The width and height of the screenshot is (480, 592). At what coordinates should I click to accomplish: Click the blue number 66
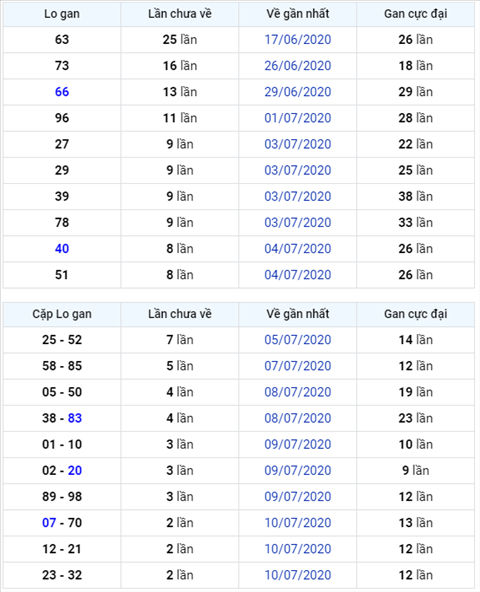click(x=62, y=92)
